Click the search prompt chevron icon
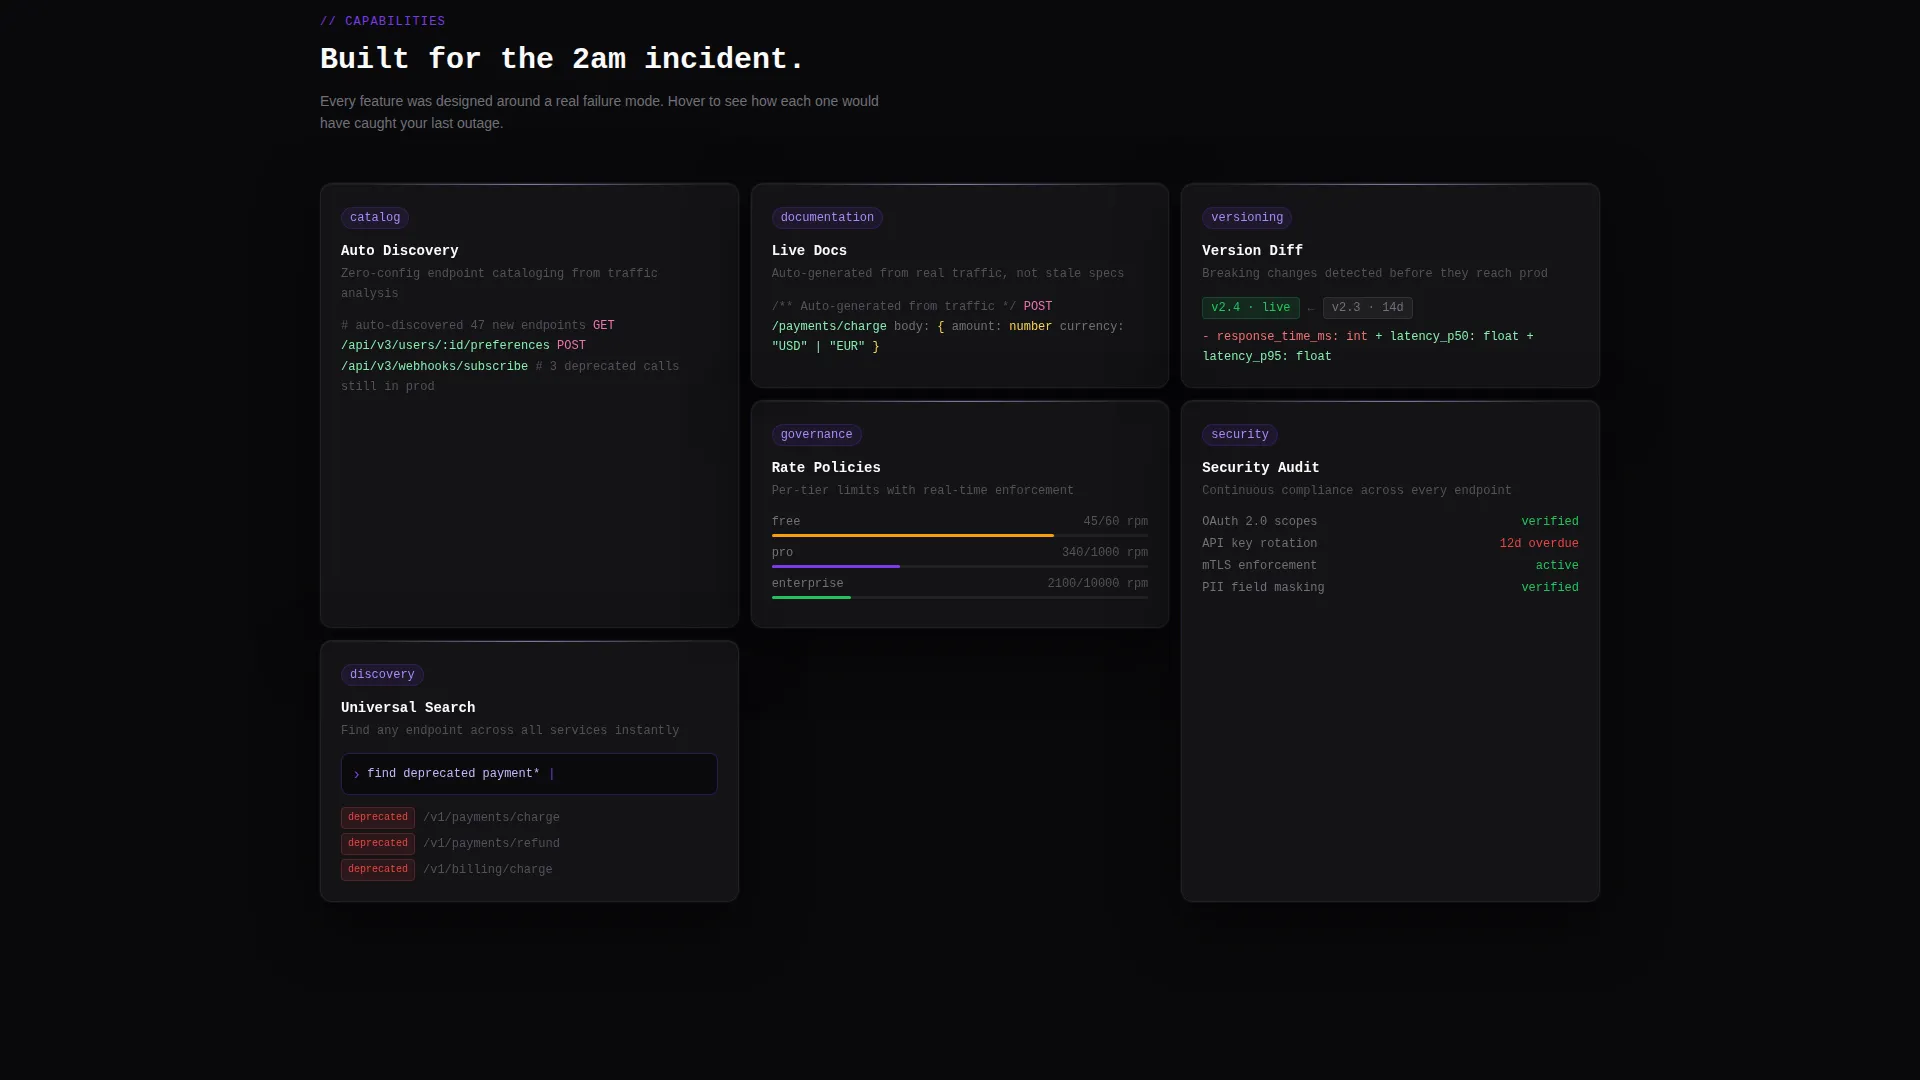 [x=356, y=775]
